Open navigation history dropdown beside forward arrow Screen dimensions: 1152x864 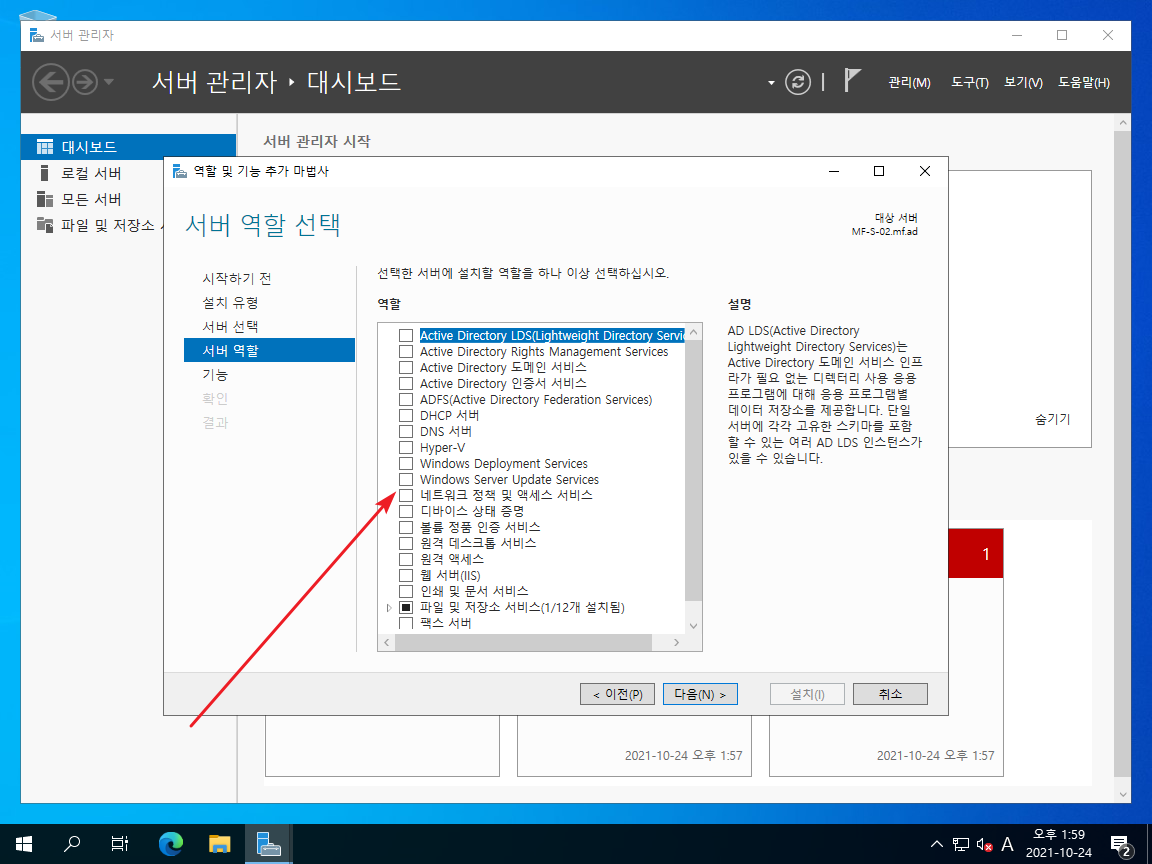109,82
